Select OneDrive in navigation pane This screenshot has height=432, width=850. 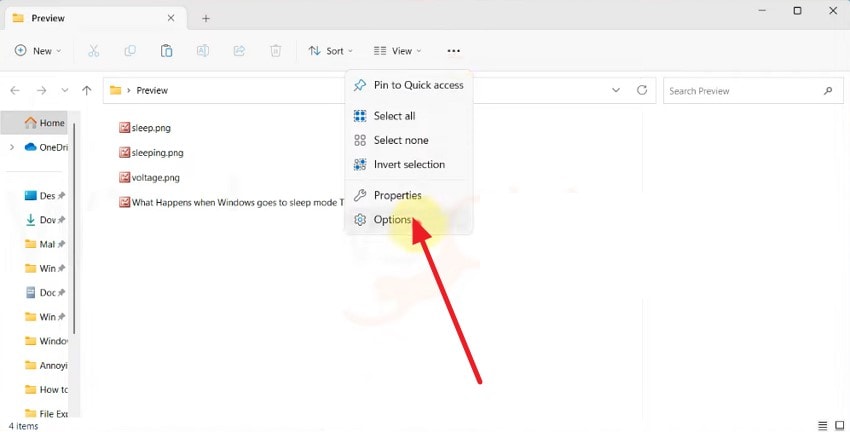click(47, 147)
